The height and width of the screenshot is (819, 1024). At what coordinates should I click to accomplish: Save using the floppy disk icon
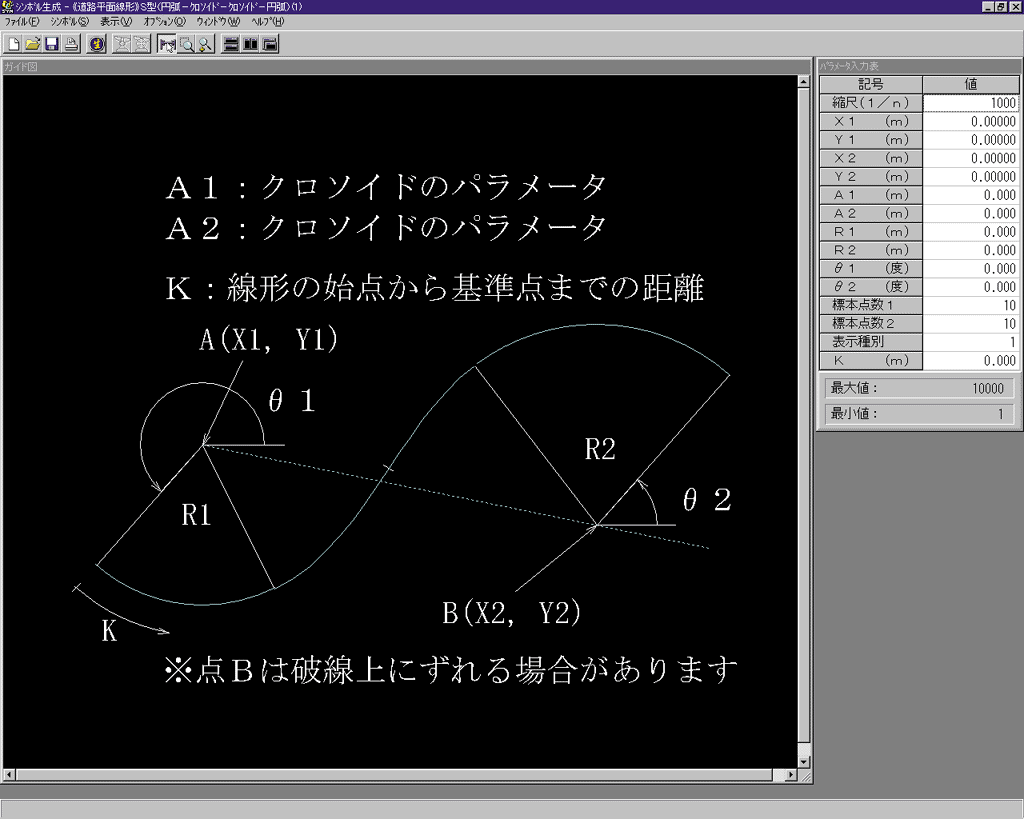pyautogui.click(x=50, y=44)
